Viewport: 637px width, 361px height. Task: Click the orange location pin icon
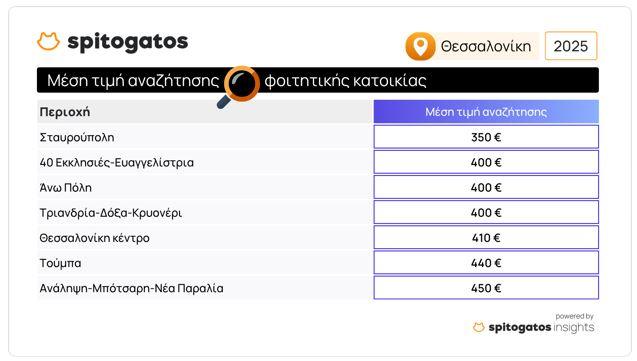coord(420,46)
